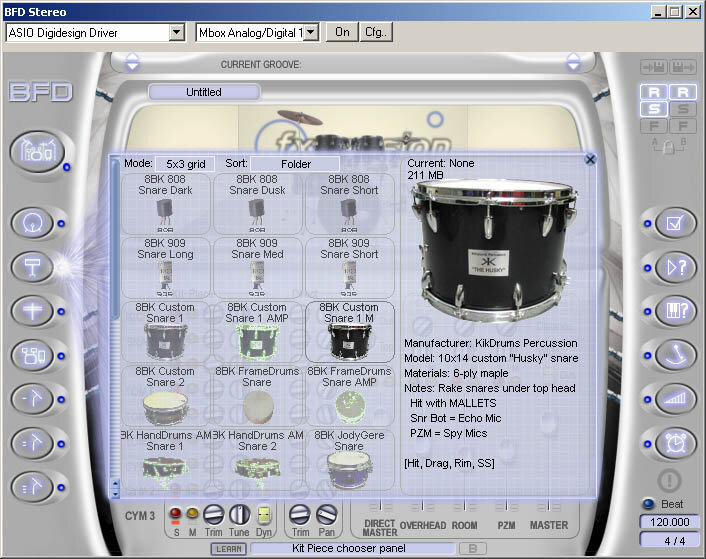Image resolution: width=706 pixels, height=559 pixels.
Task: Click the second Trim knob beside Pan
Action: tap(300, 514)
